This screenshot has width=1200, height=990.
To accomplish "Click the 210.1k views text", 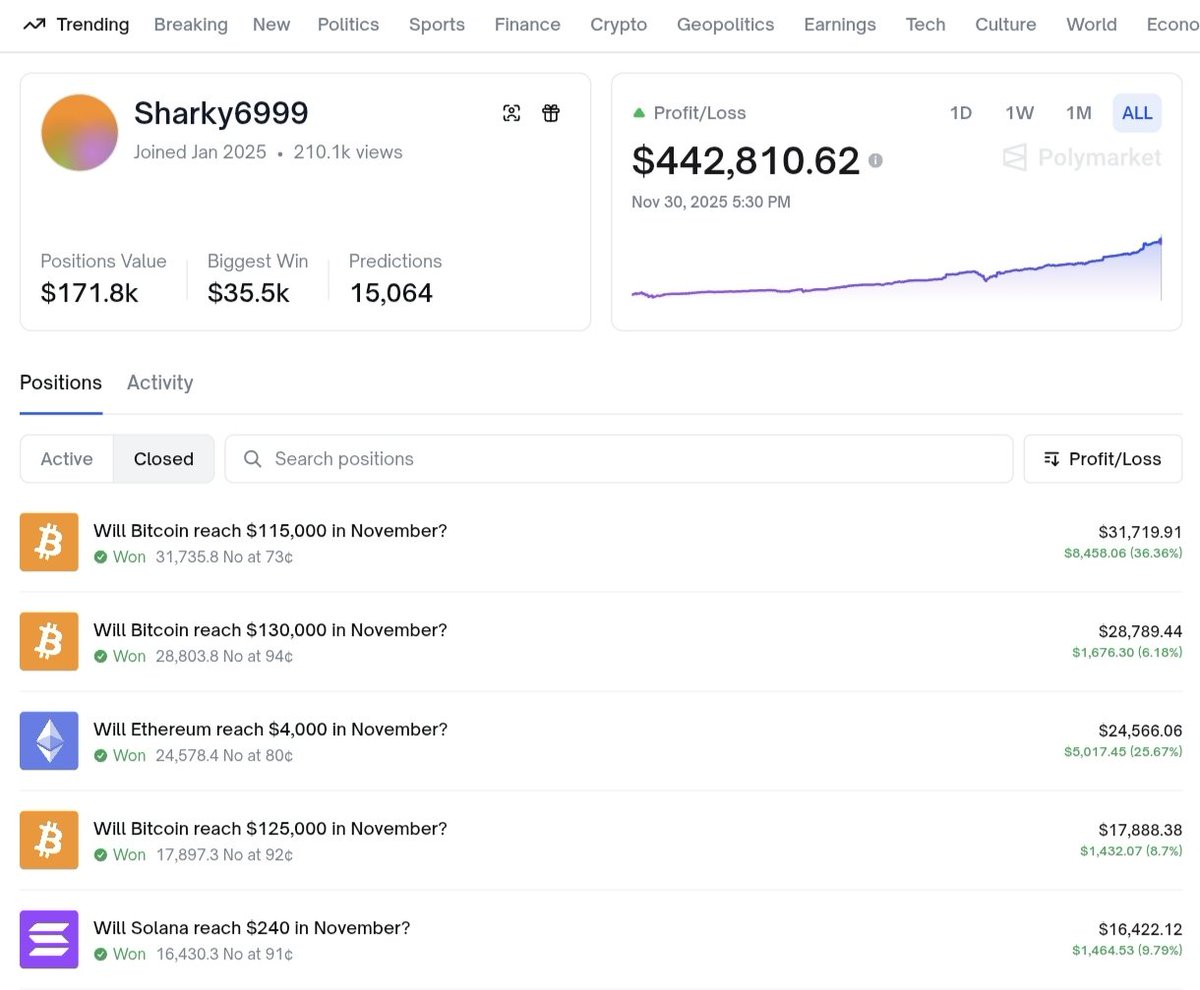I will pyautogui.click(x=348, y=152).
